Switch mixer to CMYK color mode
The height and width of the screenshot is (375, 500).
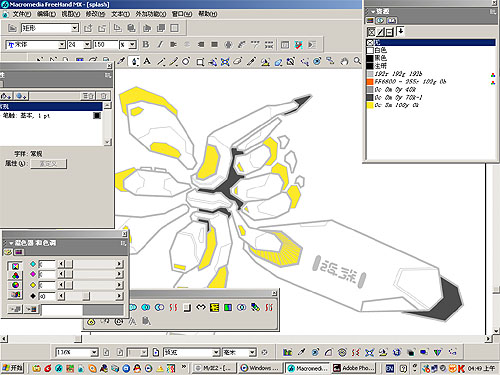click(x=15, y=266)
